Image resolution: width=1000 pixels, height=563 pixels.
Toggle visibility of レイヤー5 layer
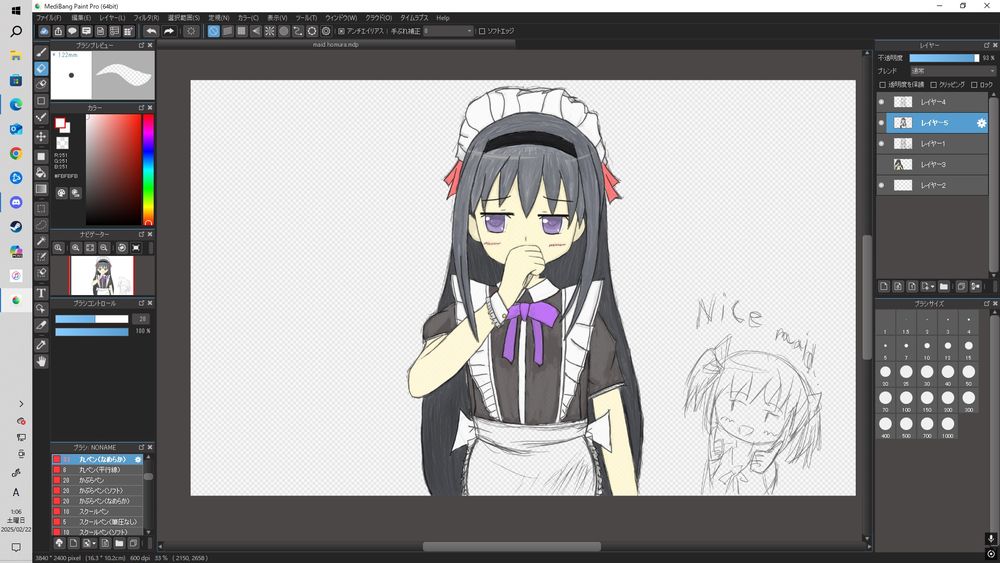pos(881,122)
